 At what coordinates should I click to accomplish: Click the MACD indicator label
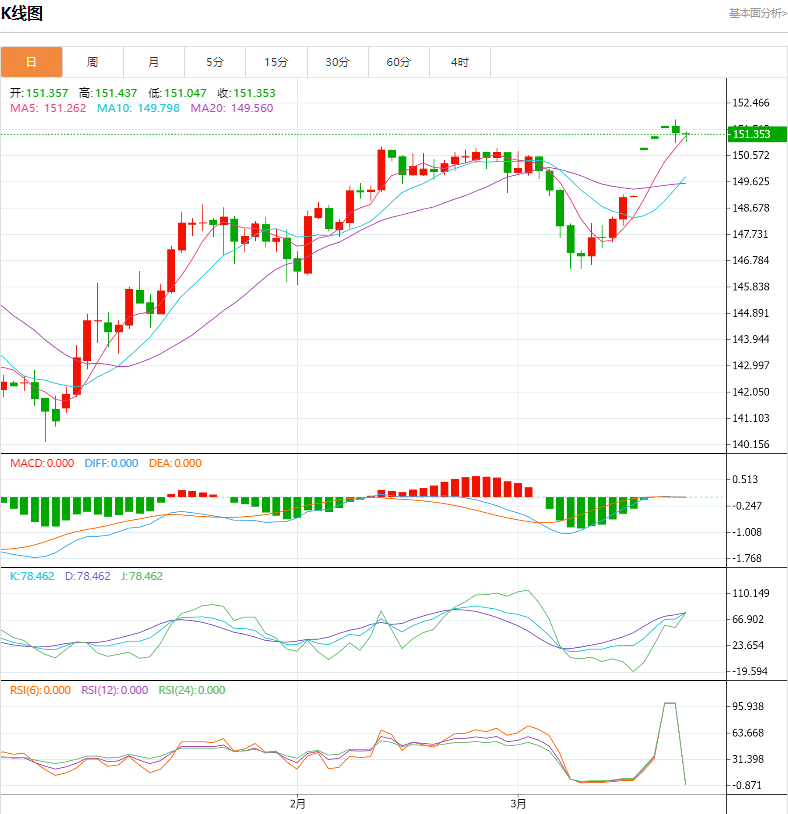[x=27, y=463]
